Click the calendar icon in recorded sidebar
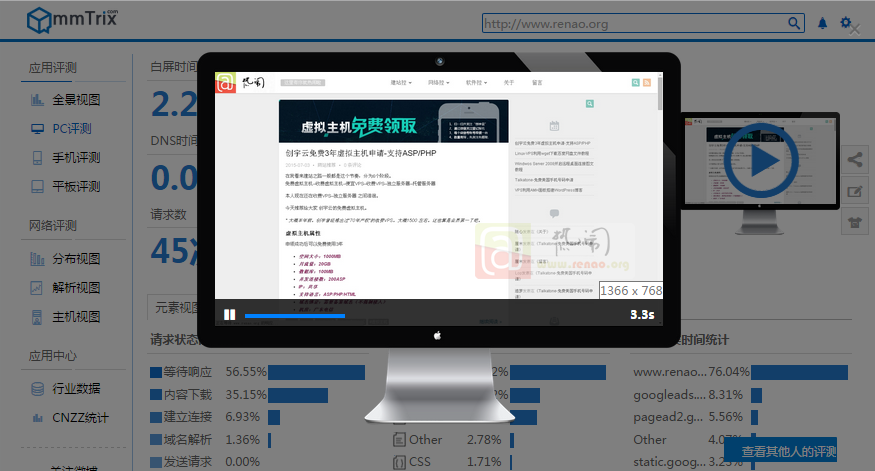The height and width of the screenshot is (471, 875). coord(554,126)
